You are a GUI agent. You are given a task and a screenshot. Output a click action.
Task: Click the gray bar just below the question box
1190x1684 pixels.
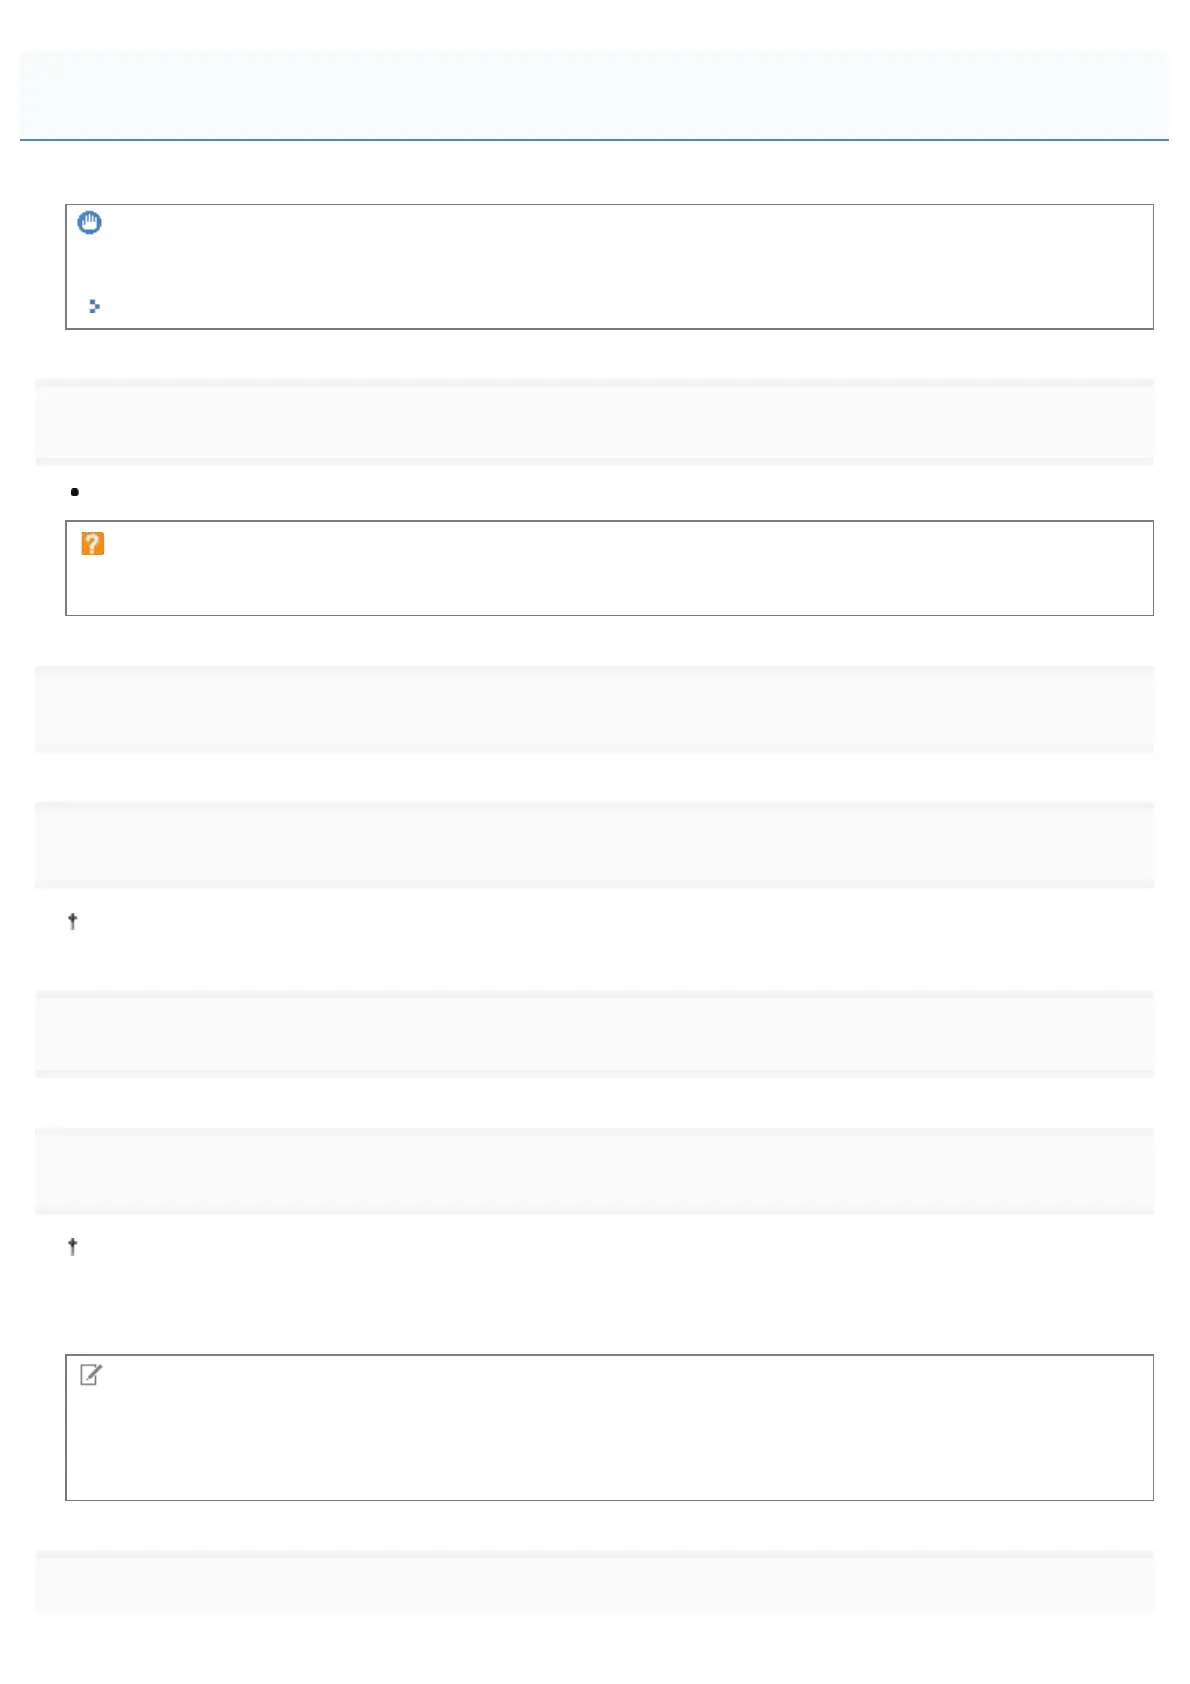[x=594, y=708]
